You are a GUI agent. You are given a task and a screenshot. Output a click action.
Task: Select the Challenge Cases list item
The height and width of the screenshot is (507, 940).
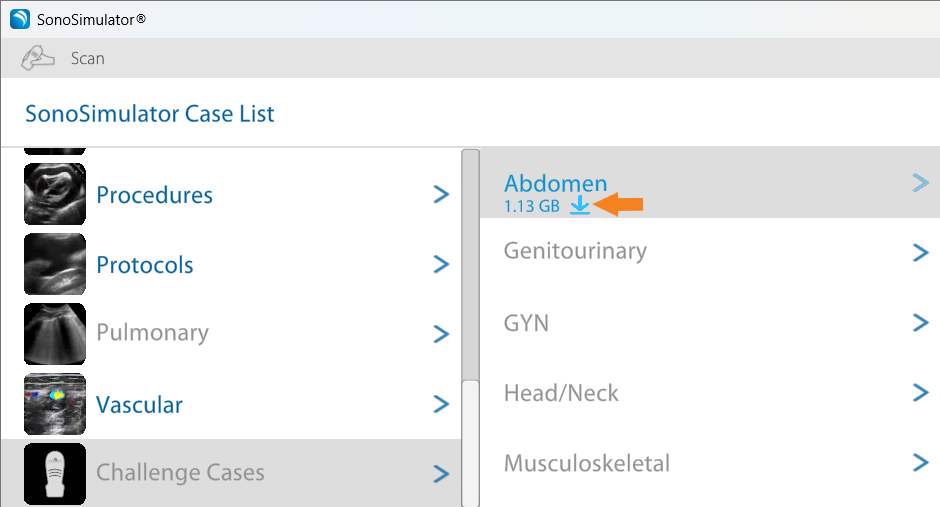click(180, 473)
